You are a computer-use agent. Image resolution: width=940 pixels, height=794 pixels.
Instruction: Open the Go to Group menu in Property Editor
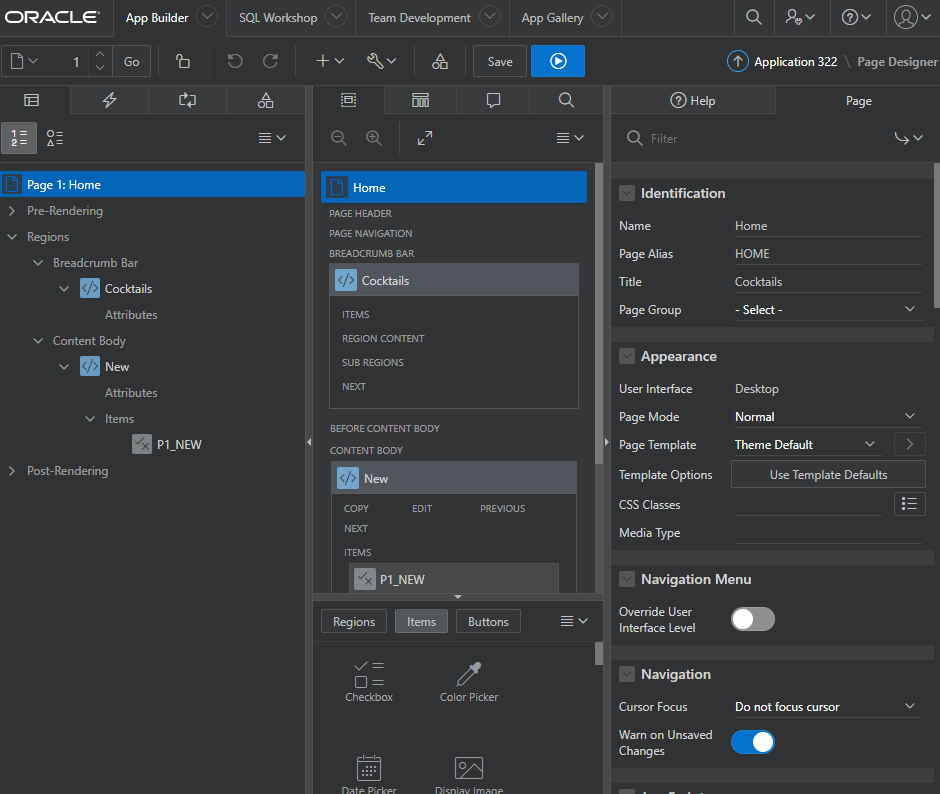(909, 139)
